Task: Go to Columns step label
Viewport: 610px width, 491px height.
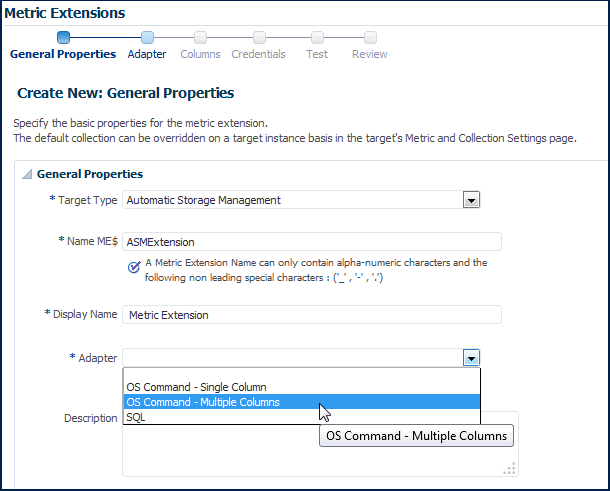Action: 200,54
